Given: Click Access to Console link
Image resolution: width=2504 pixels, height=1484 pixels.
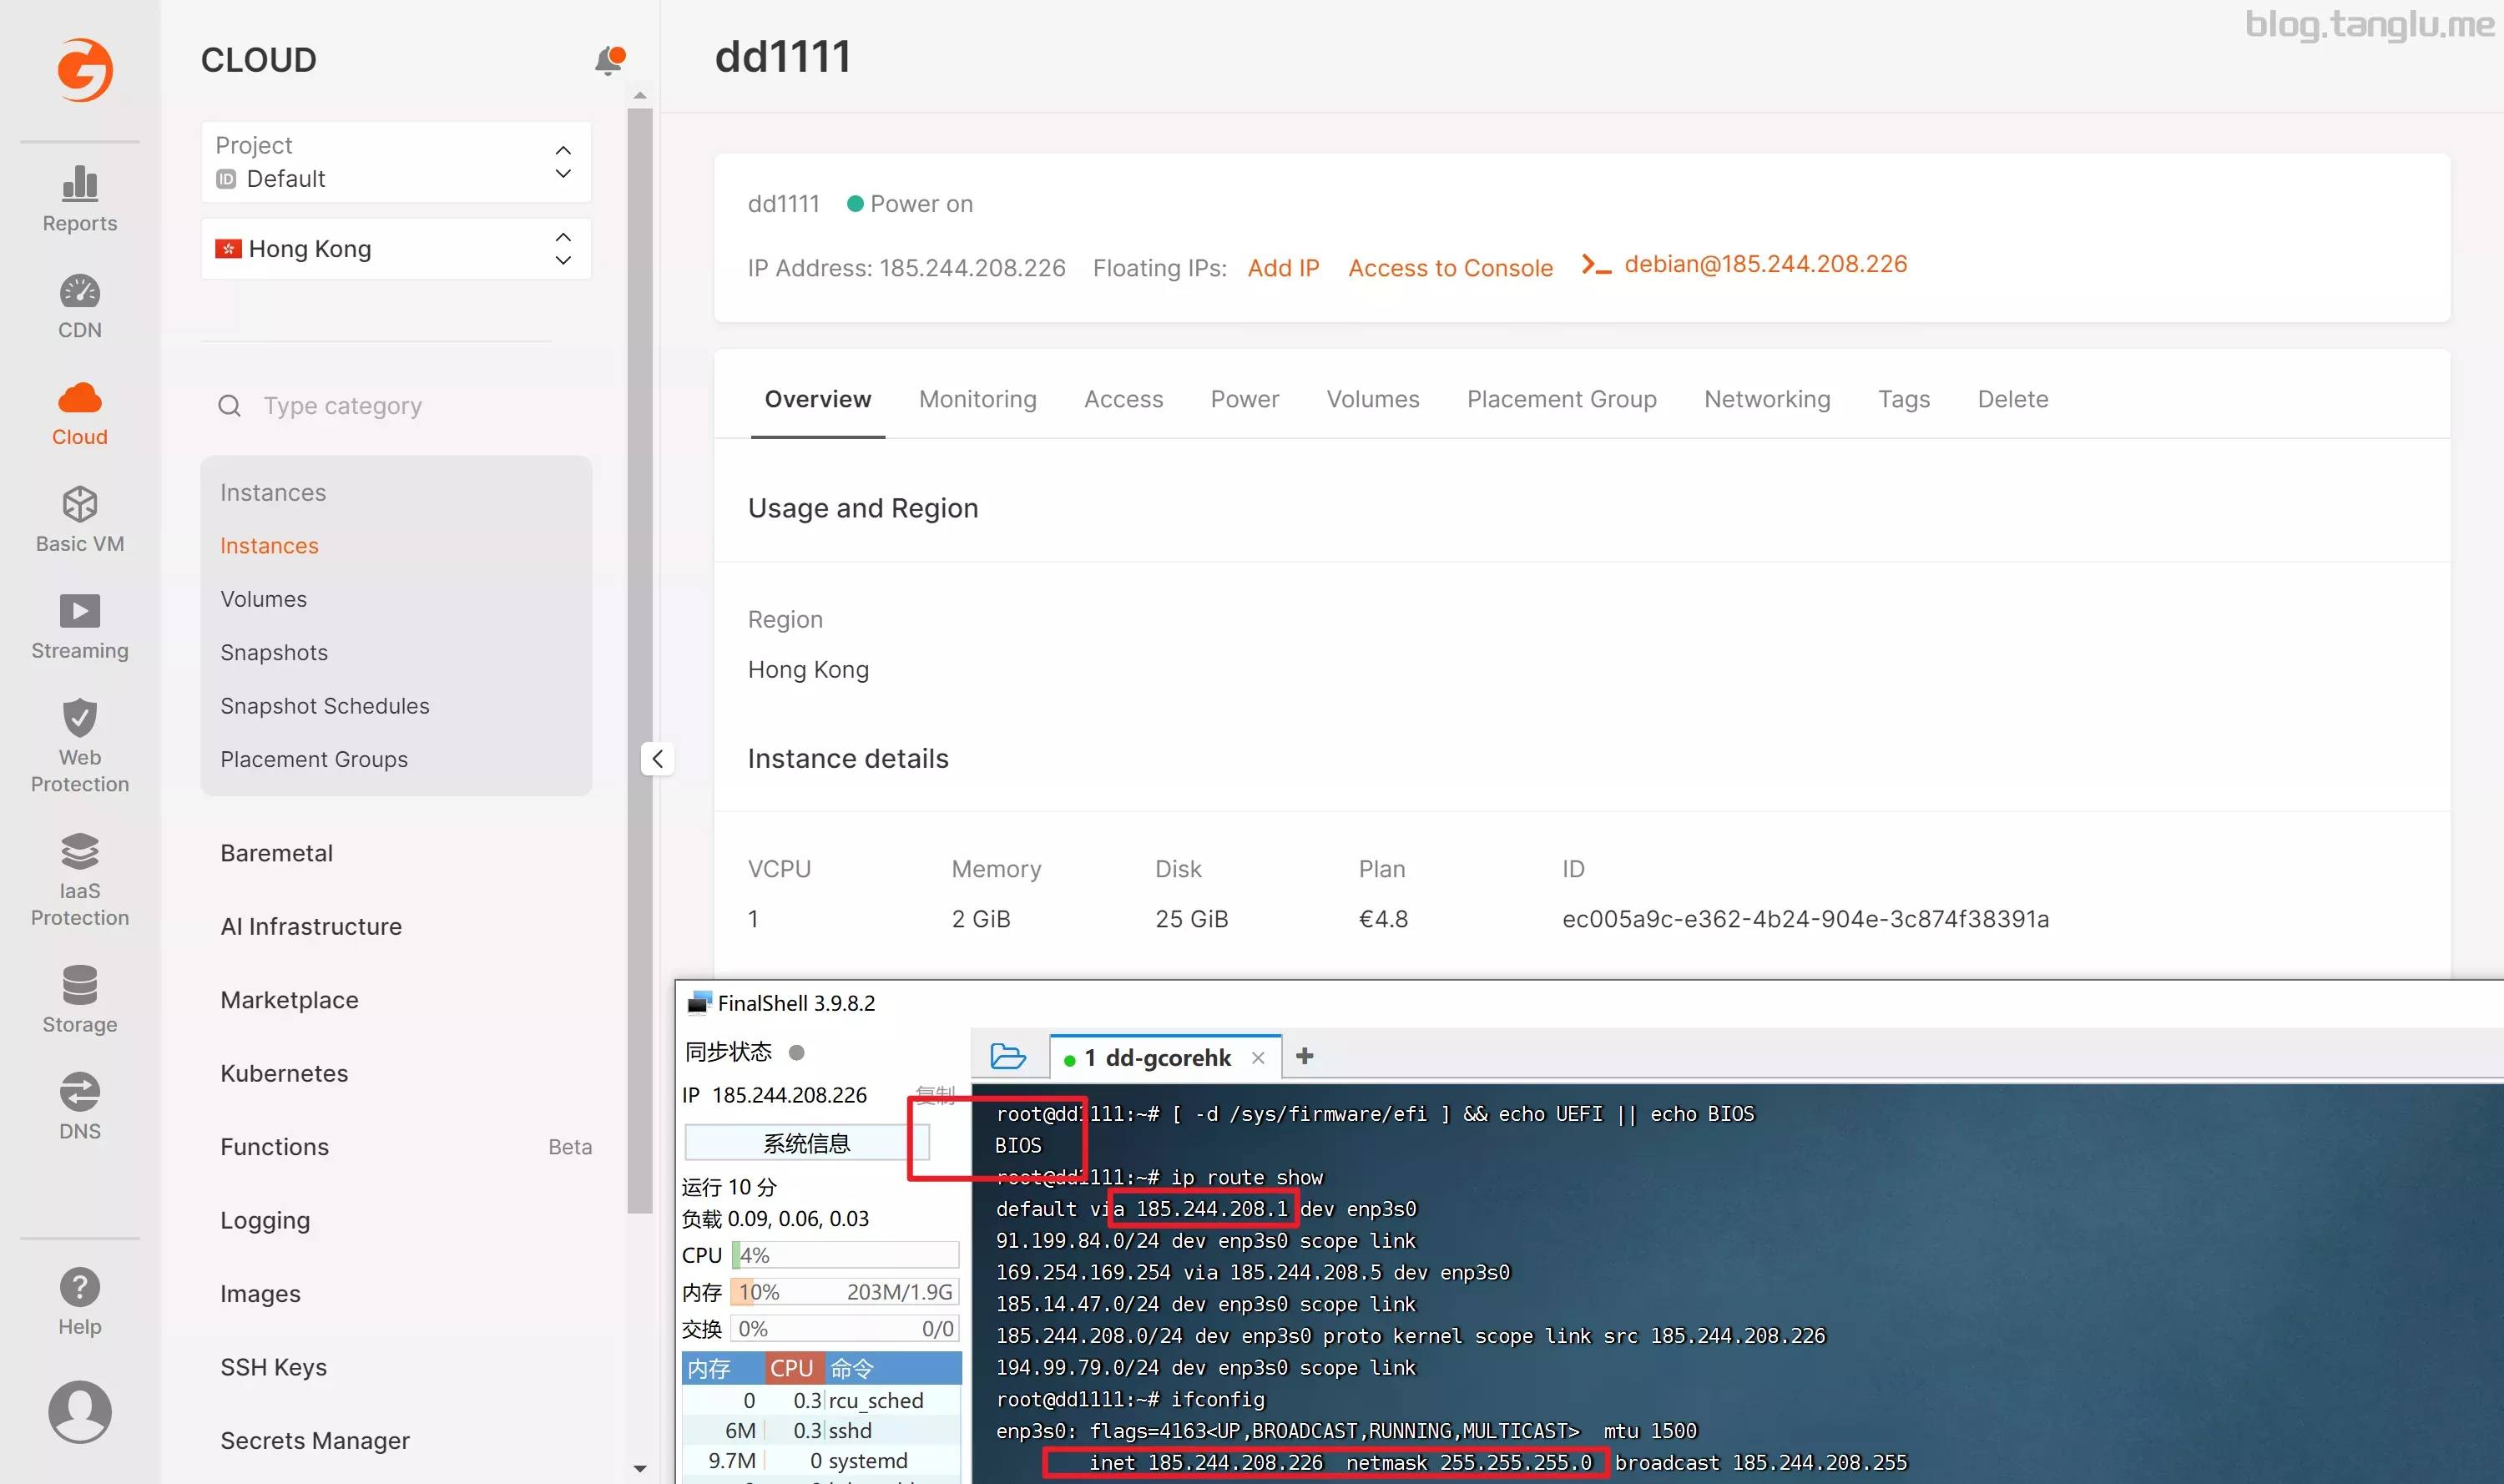Looking at the screenshot, I should point(1450,268).
